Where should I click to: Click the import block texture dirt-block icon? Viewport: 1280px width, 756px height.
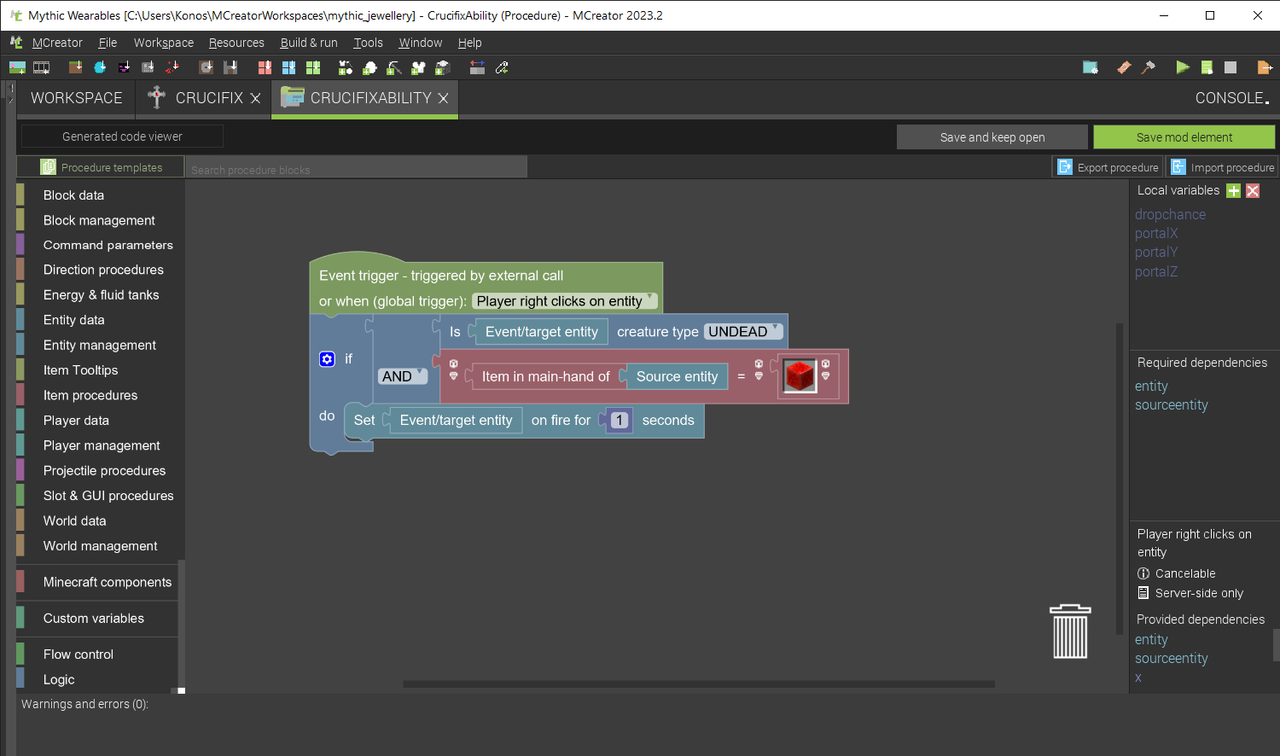pyautogui.click(x=75, y=67)
